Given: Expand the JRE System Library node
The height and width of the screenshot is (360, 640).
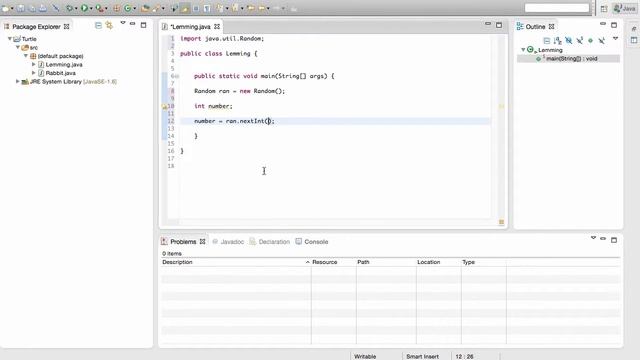Looking at the screenshot, I should pyautogui.click(x=18, y=82).
